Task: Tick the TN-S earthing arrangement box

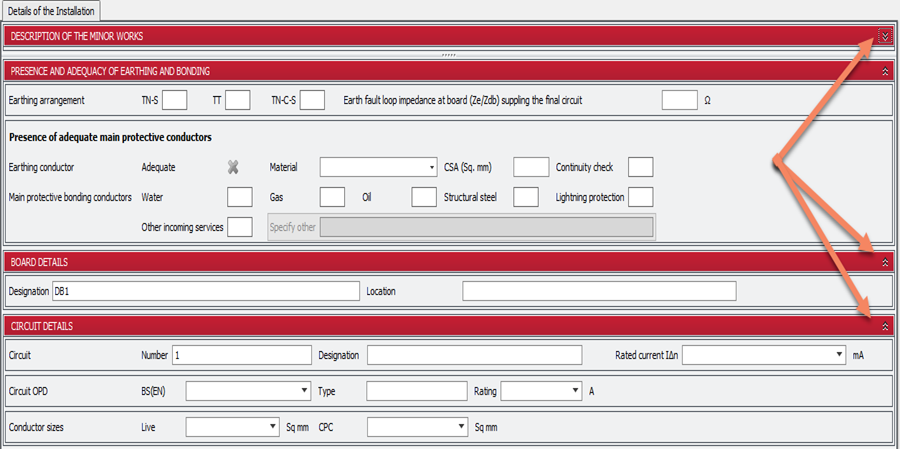Action: [175, 100]
